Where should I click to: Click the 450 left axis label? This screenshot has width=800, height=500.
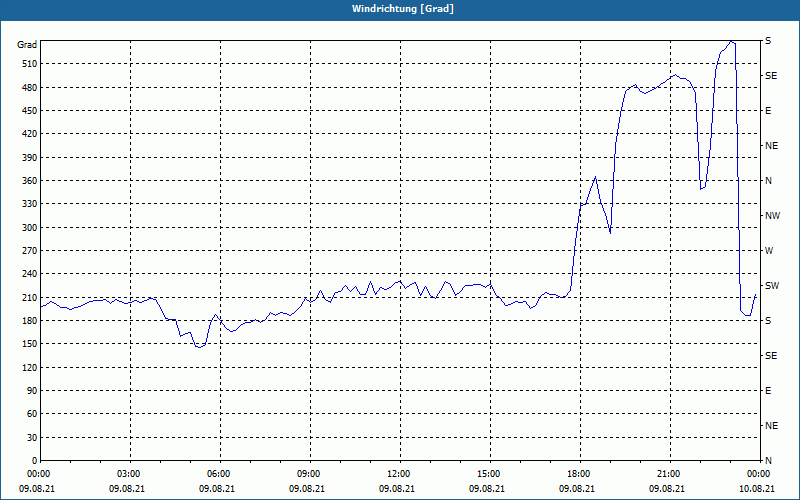pyautogui.click(x=30, y=111)
